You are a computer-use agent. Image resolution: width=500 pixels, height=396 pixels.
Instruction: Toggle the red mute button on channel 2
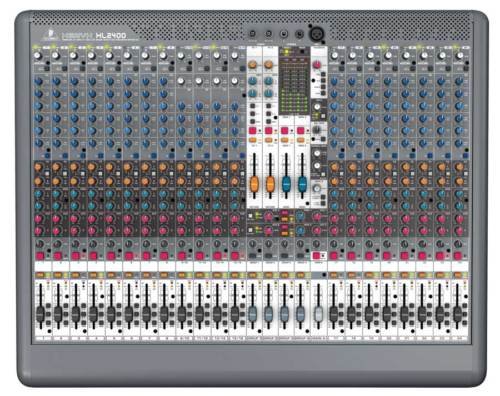tap(58, 256)
